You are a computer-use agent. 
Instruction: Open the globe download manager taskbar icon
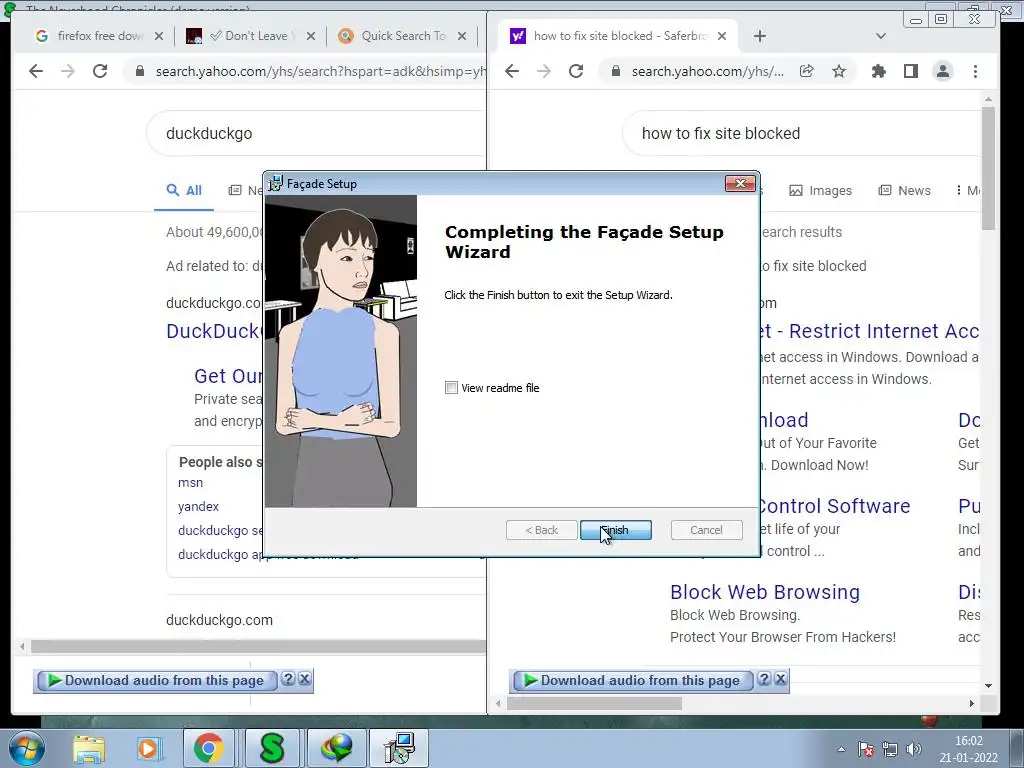pyautogui.click(x=336, y=748)
